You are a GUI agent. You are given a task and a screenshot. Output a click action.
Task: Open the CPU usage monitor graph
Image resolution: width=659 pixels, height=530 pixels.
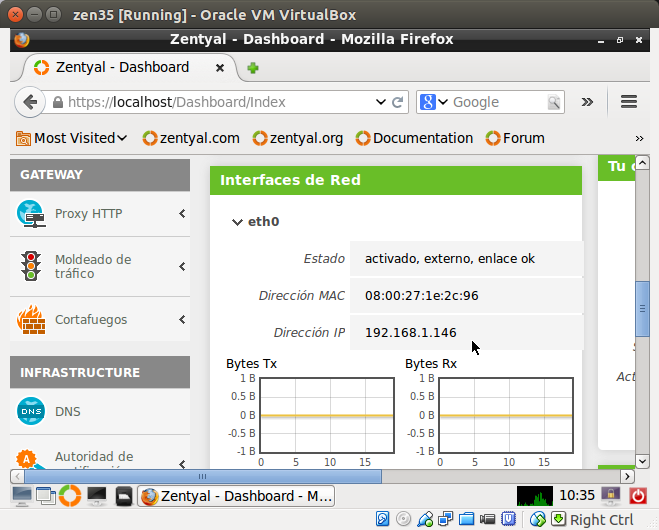tap(535, 496)
